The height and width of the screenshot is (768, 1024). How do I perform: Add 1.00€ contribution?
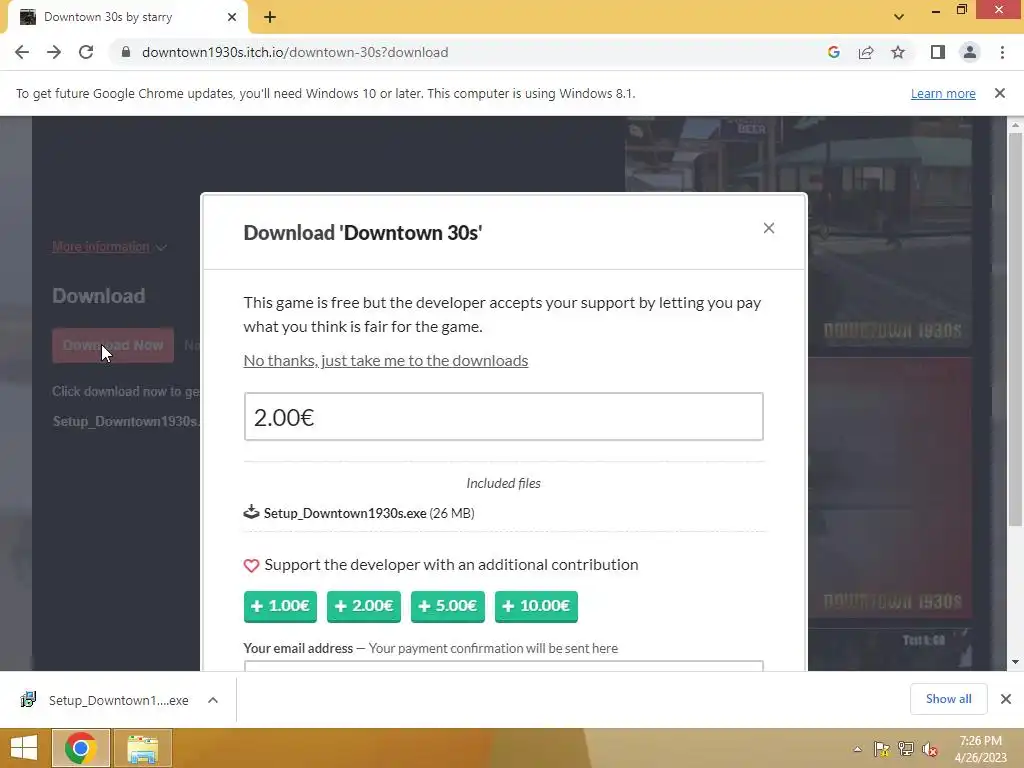tap(280, 607)
